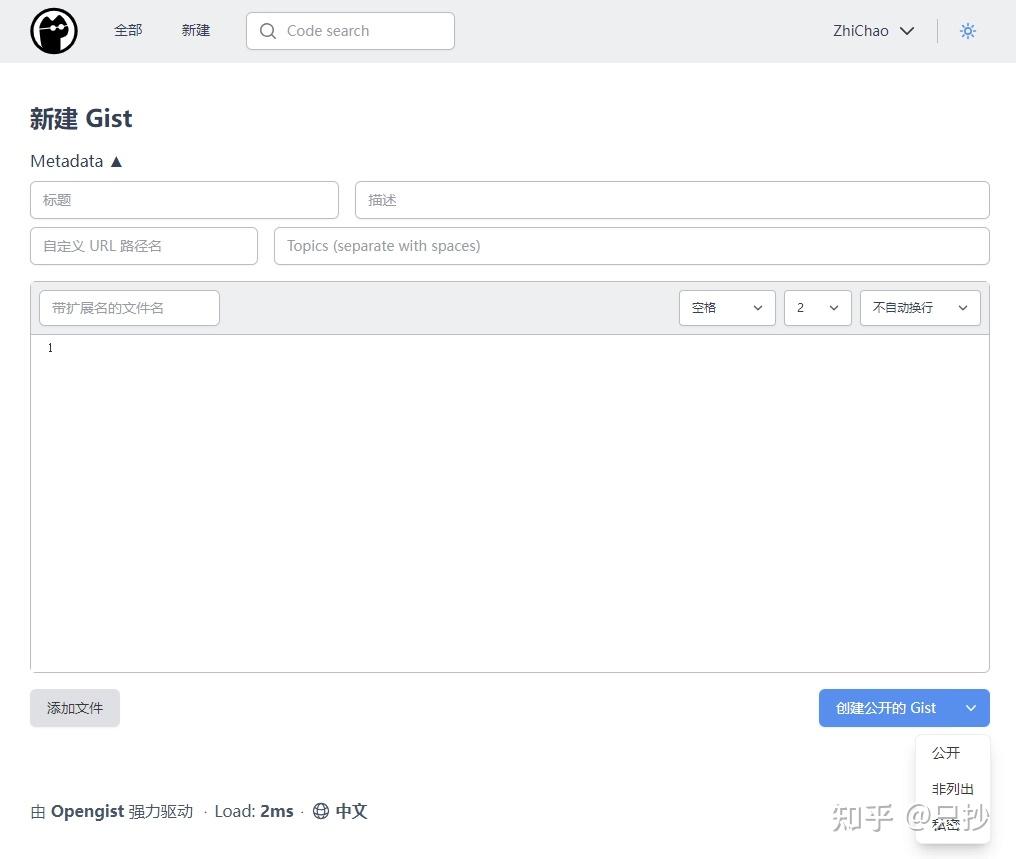Toggle dark mode with the sun icon
The height and width of the screenshot is (859, 1016).
967,31
